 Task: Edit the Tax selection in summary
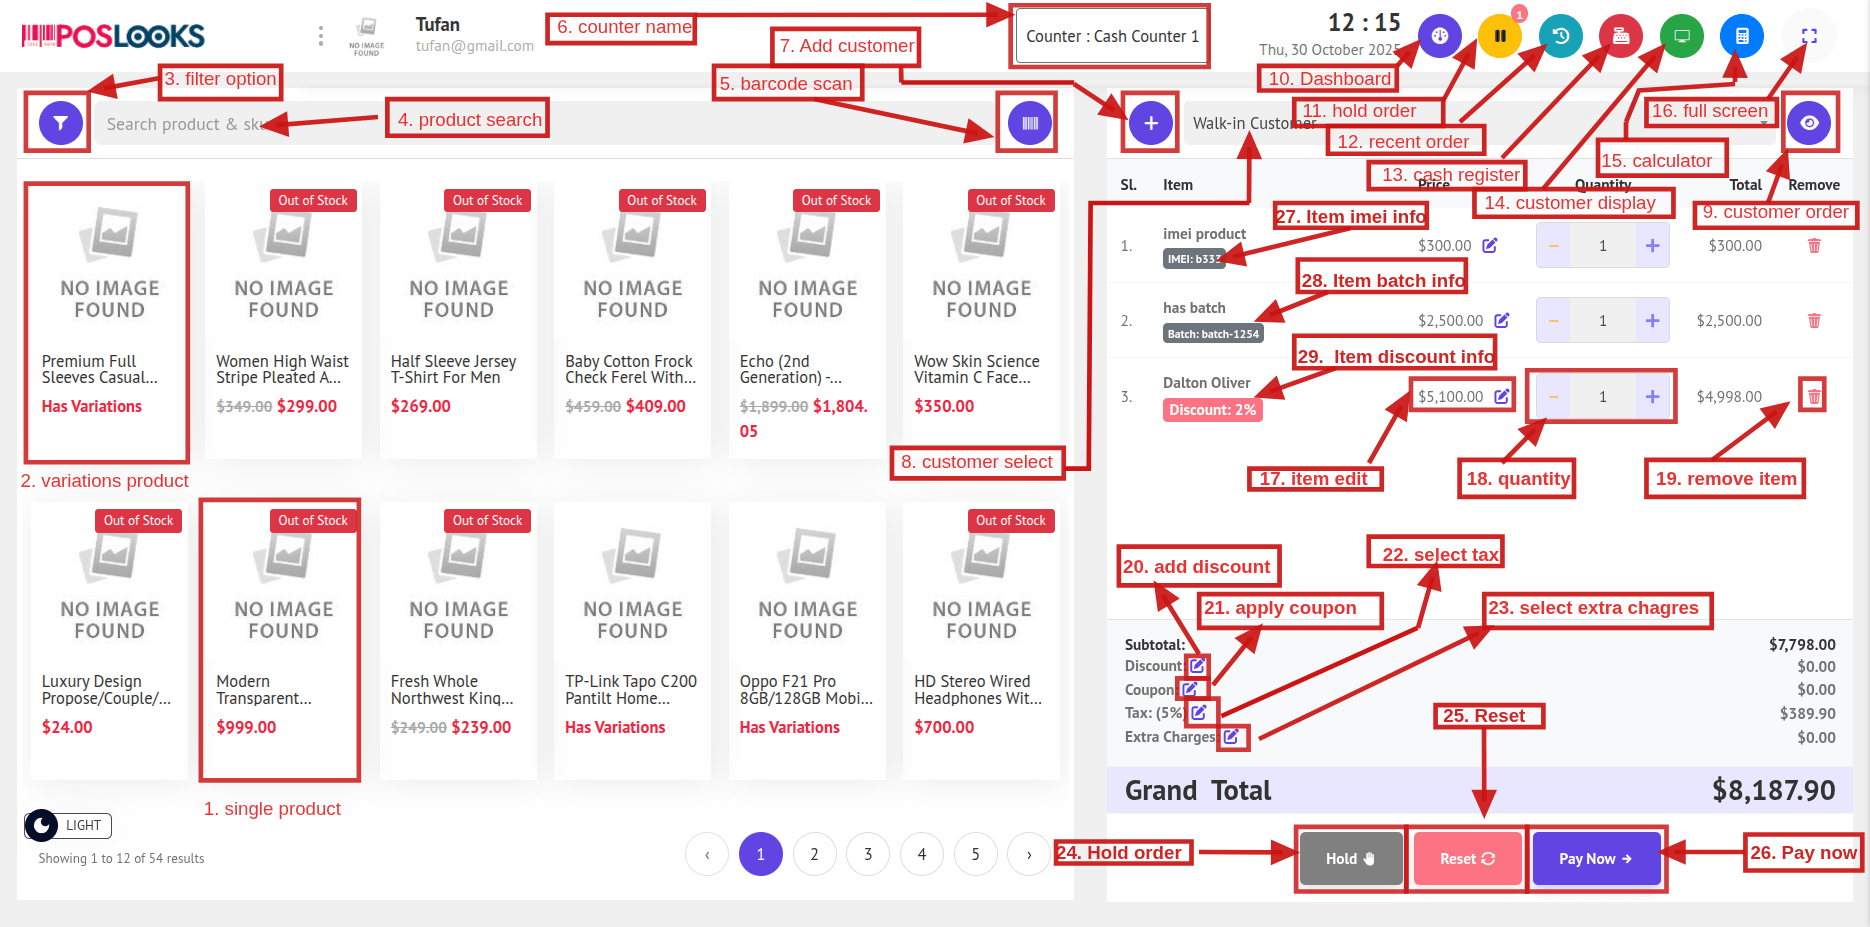tap(1198, 713)
